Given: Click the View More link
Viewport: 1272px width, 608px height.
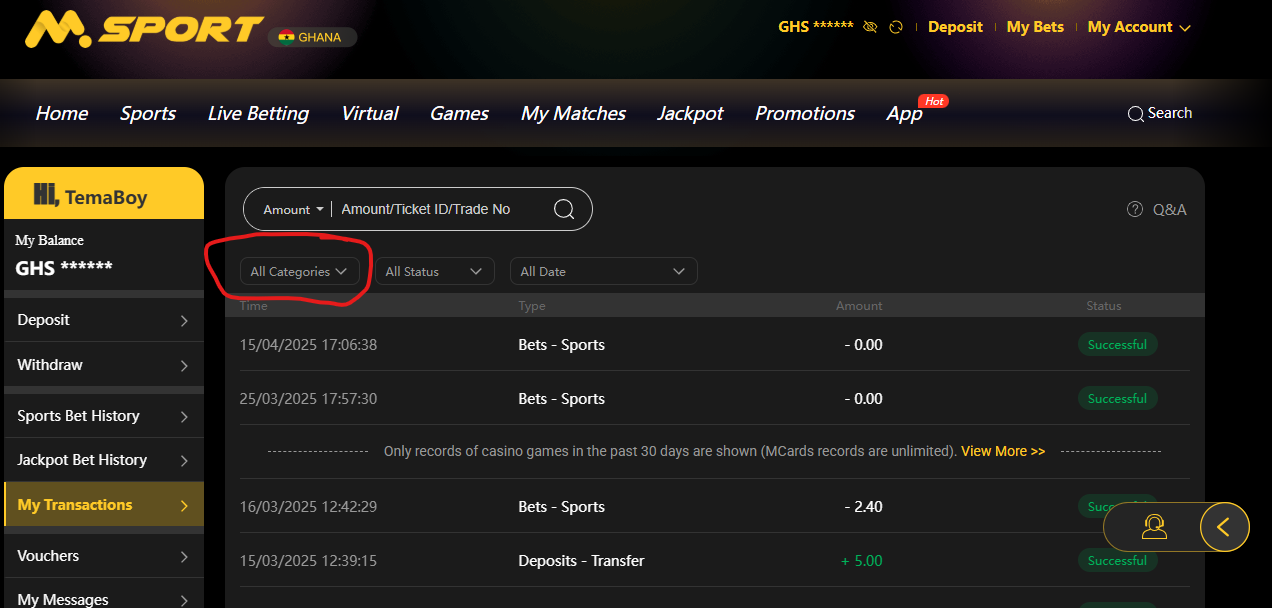Looking at the screenshot, I should coord(1002,451).
